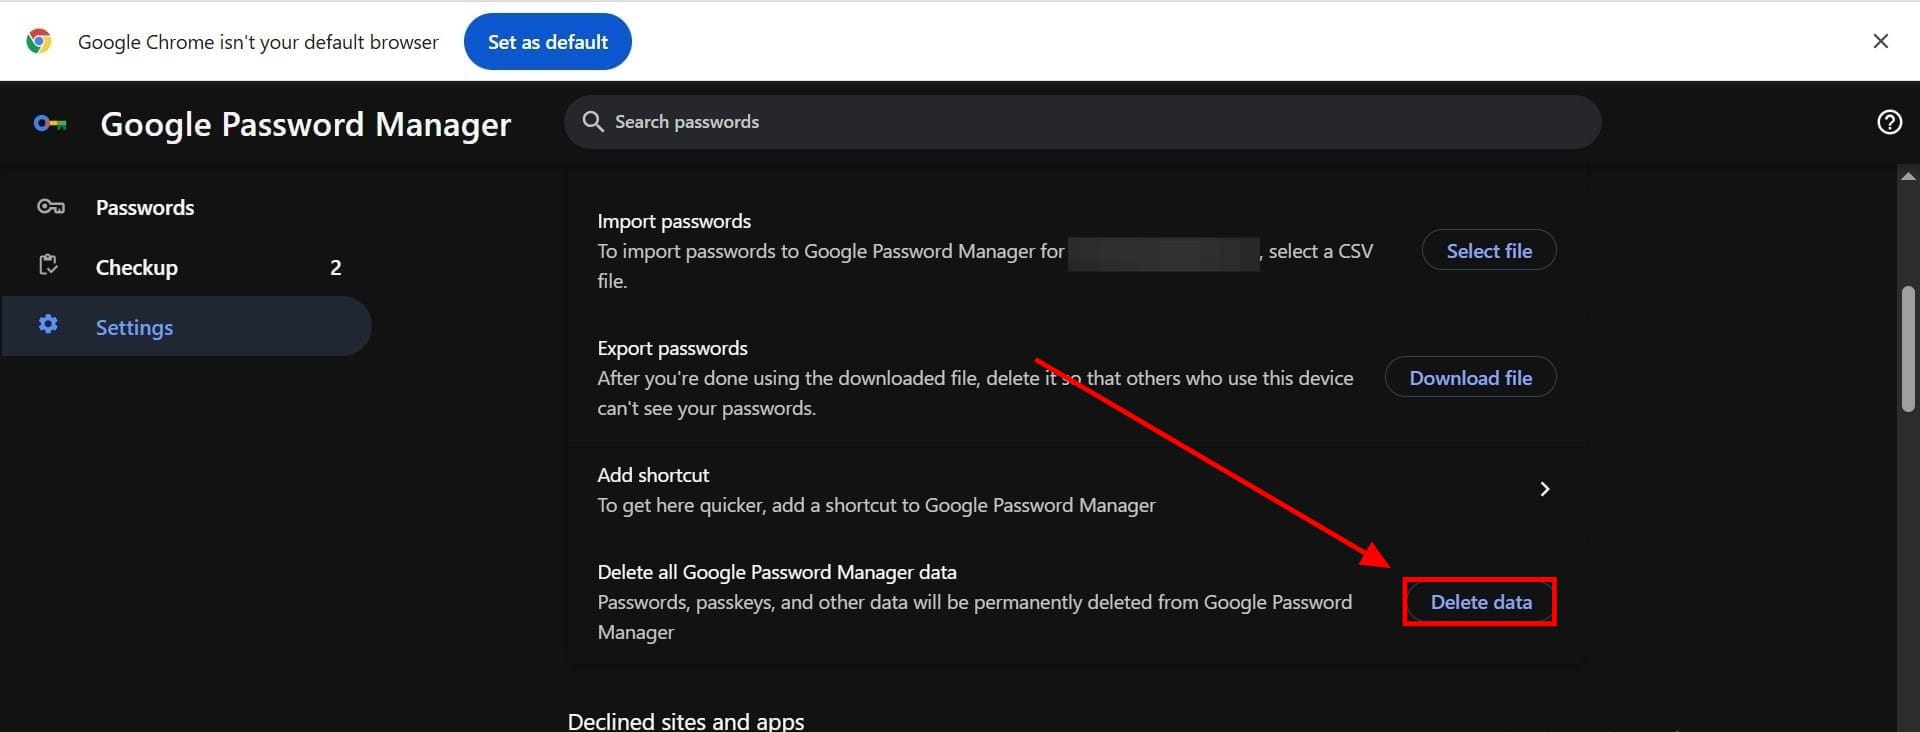
Task: Click the Import passwords heading
Action: pos(674,221)
